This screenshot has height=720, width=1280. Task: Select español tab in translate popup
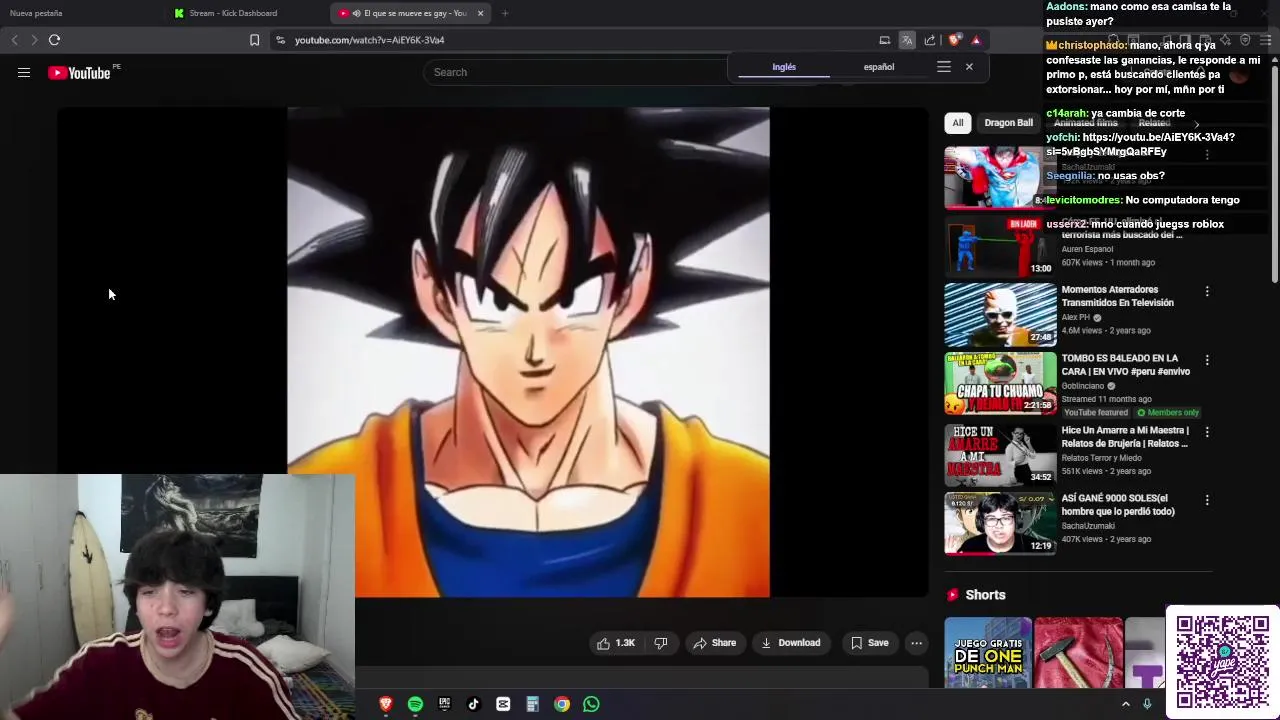(879, 67)
